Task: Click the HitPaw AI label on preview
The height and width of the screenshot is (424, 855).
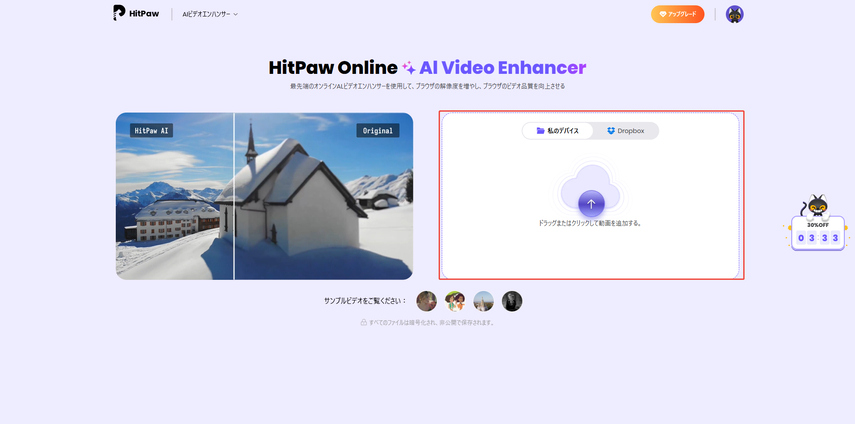Action: click(x=152, y=131)
